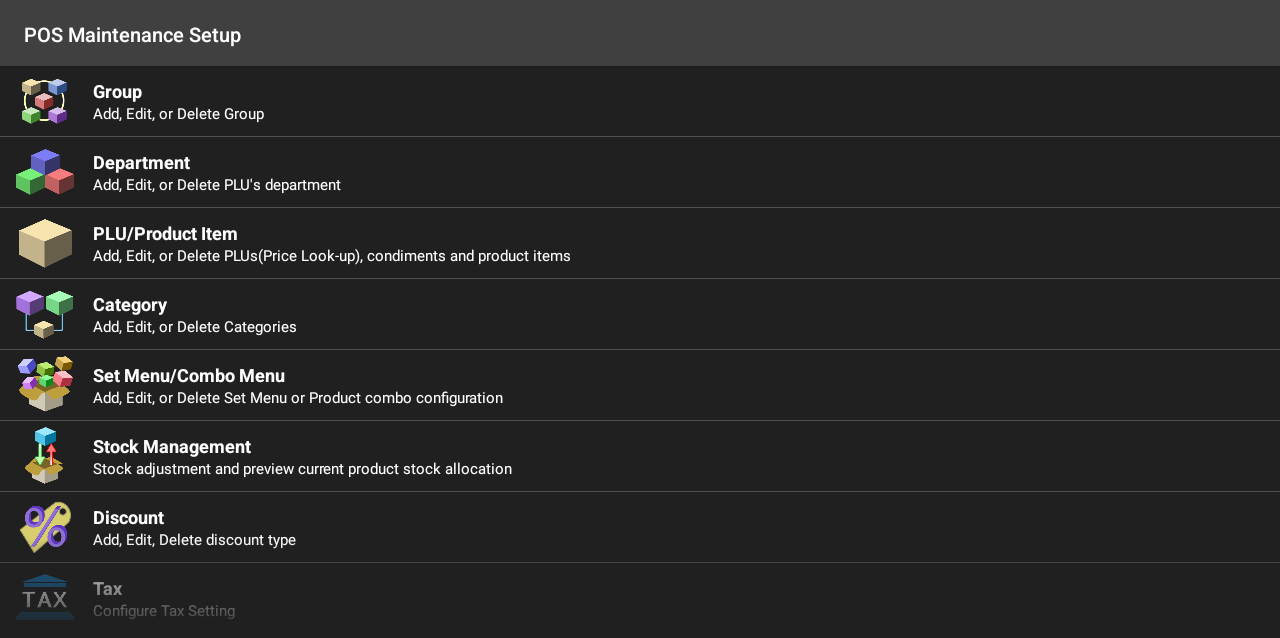Choose the Category title

click(130, 305)
